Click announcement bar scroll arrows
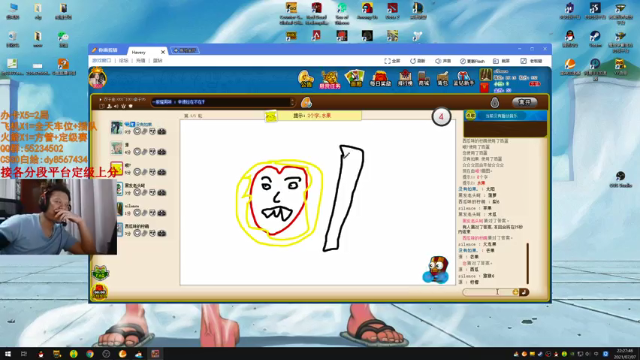 coord(292,102)
